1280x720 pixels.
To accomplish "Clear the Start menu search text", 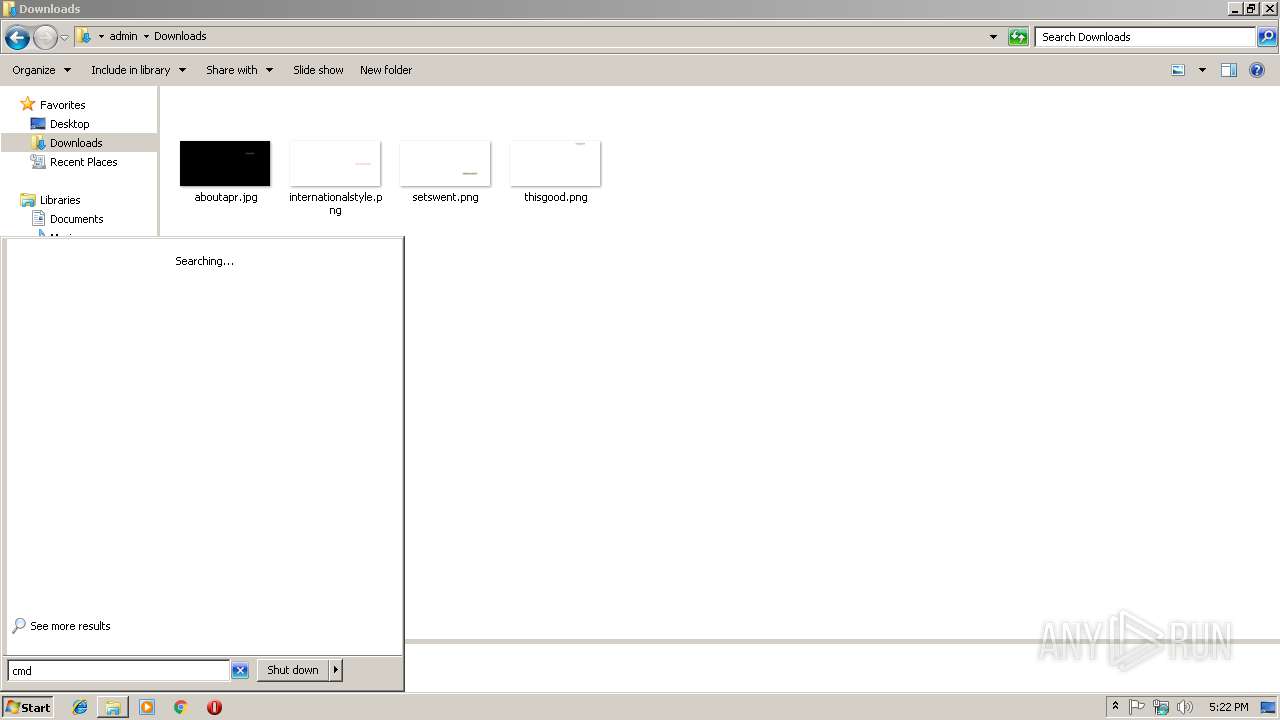I will pyautogui.click(x=240, y=671).
